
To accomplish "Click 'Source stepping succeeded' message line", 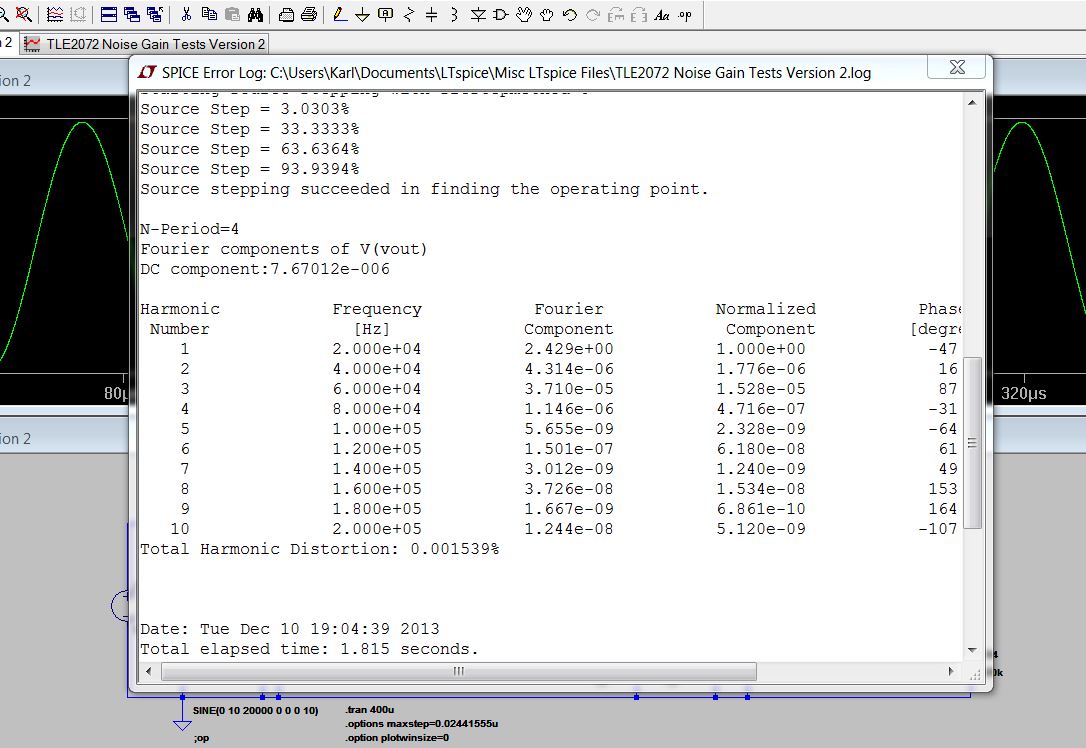I will 424,189.
